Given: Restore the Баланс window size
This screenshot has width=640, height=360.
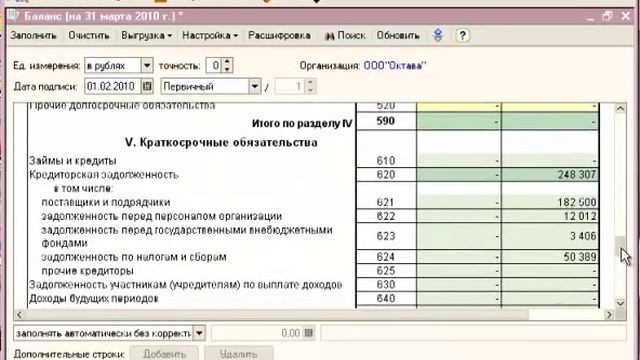Looking at the screenshot, I should pyautogui.click(x=608, y=16).
